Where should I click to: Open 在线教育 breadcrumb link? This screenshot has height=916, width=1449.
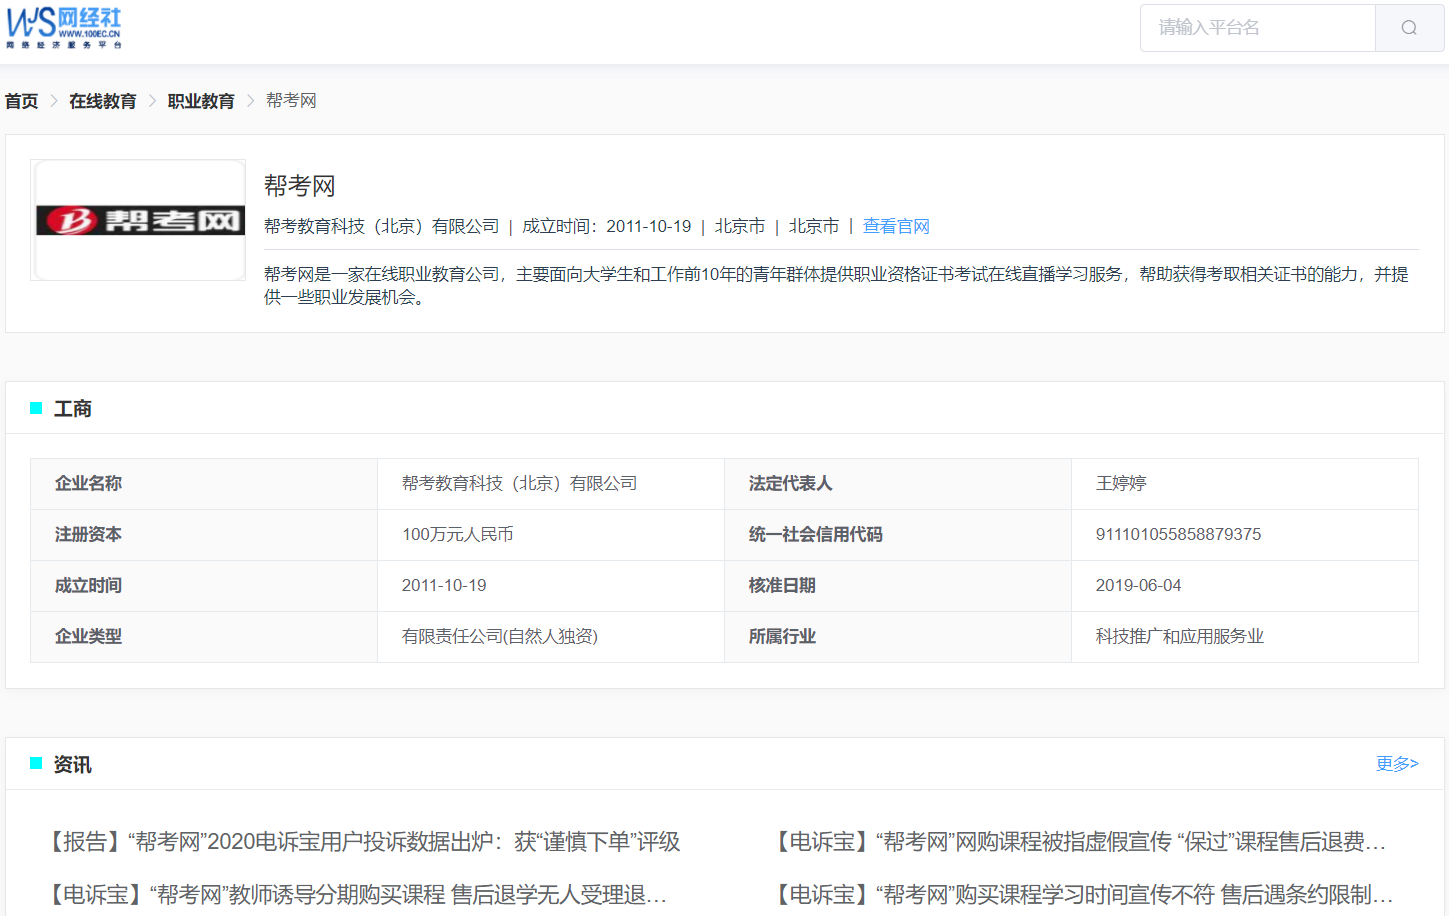click(x=103, y=101)
